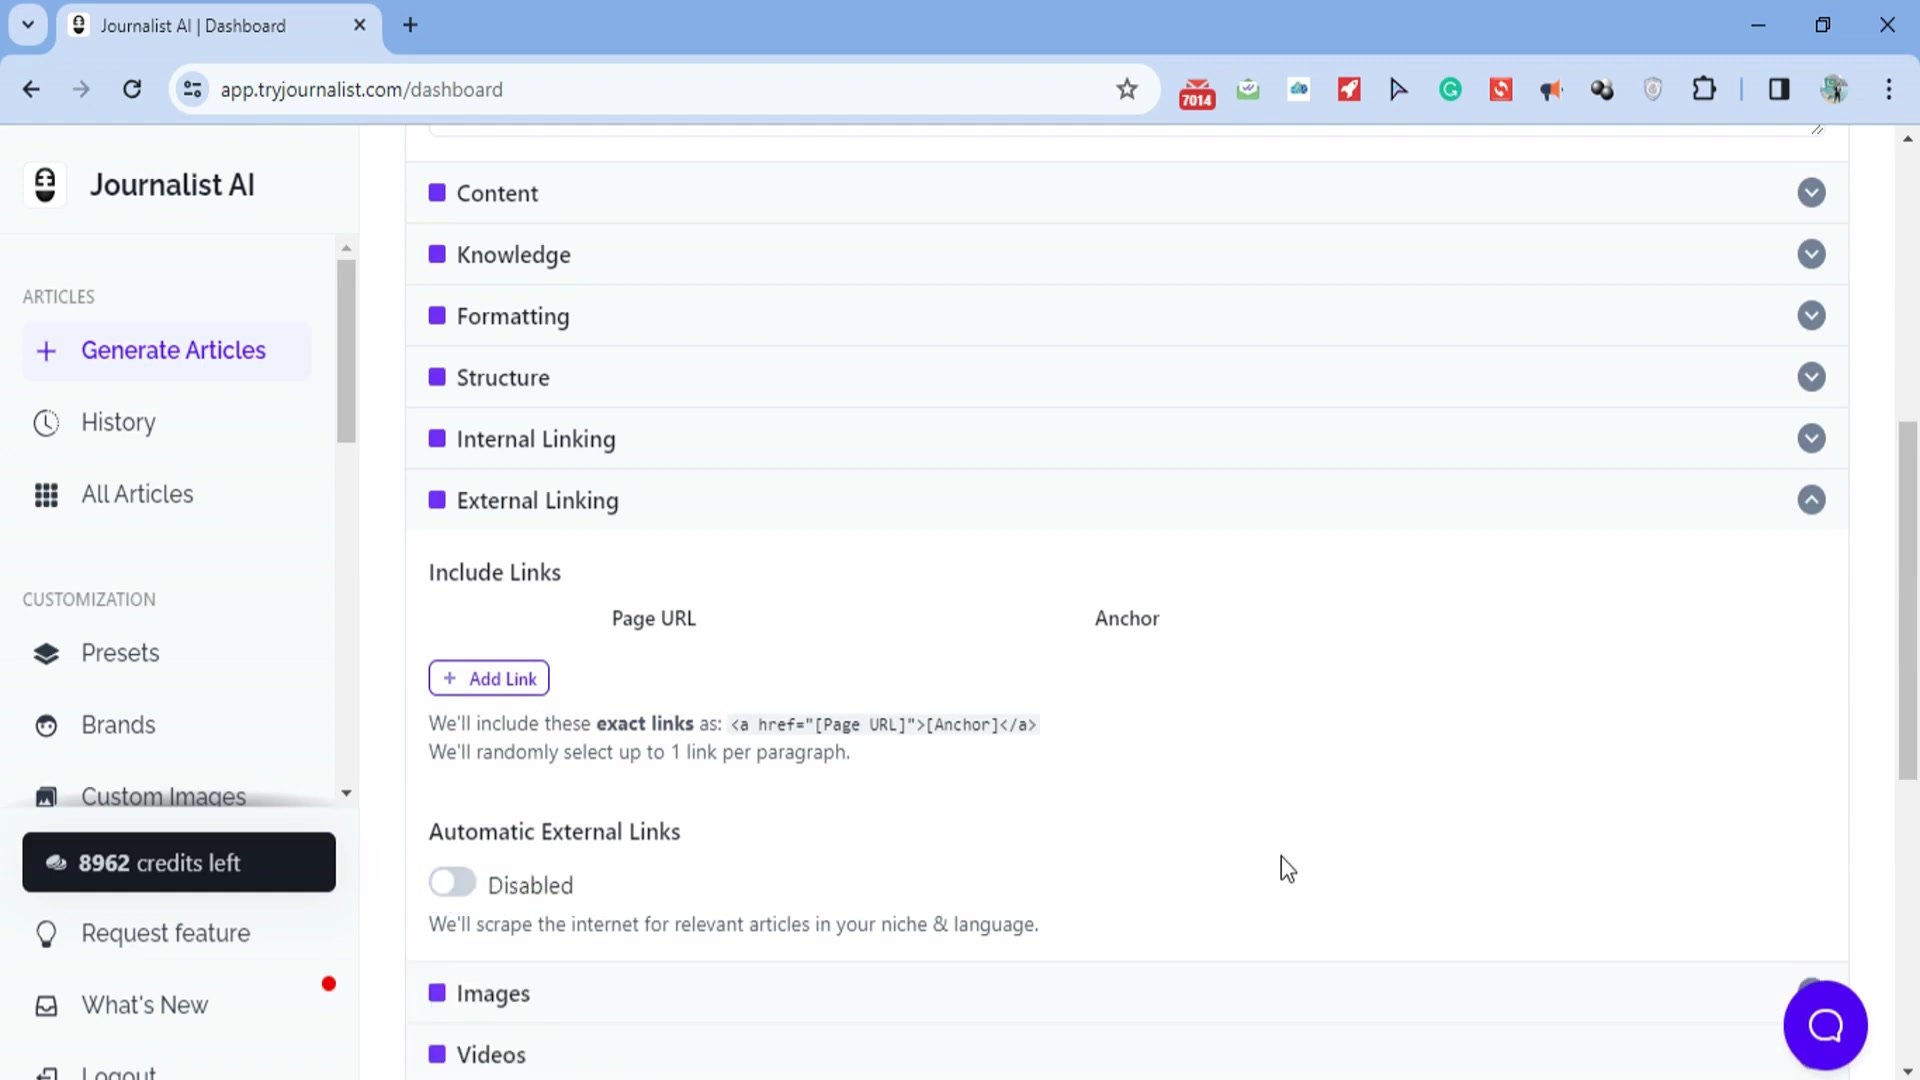Click the lightbulb icon beside Request feature
Viewport: 1920px width, 1080px height.
[x=46, y=934]
